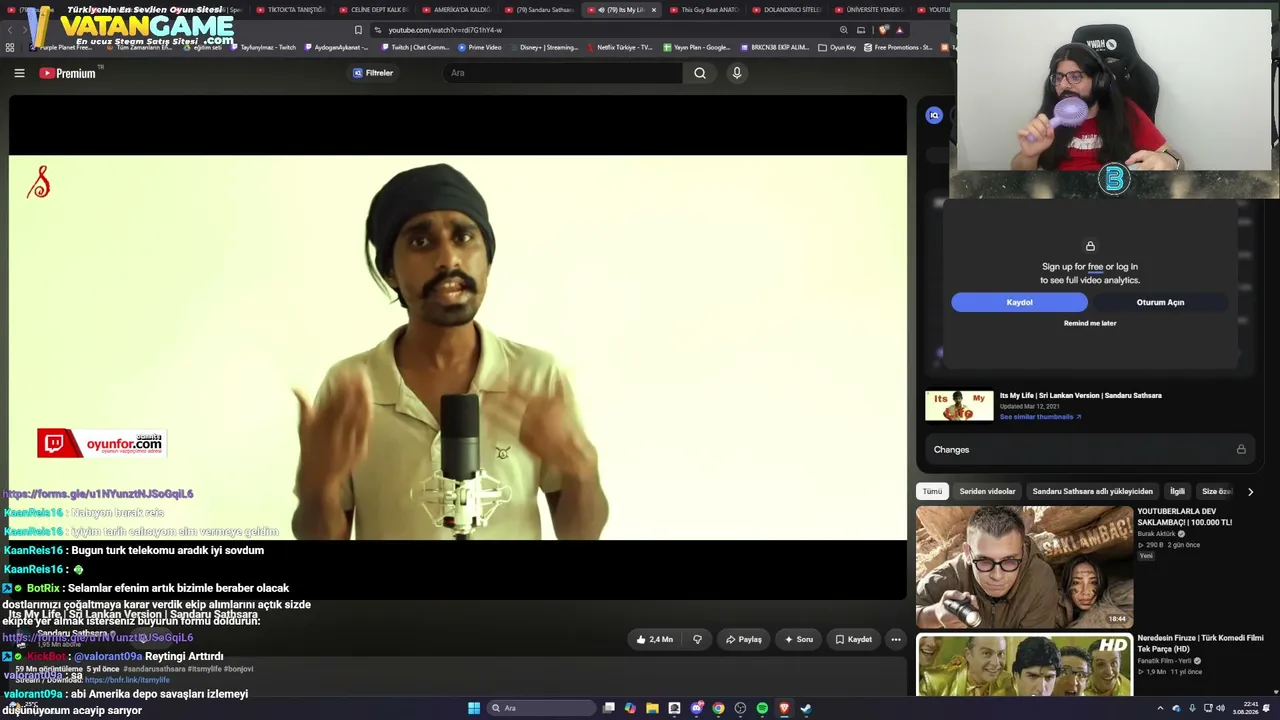The image size is (1280, 720).
Task: Switch to the DOLANDIRICI SİTELER browser tab
Action: coord(787,10)
